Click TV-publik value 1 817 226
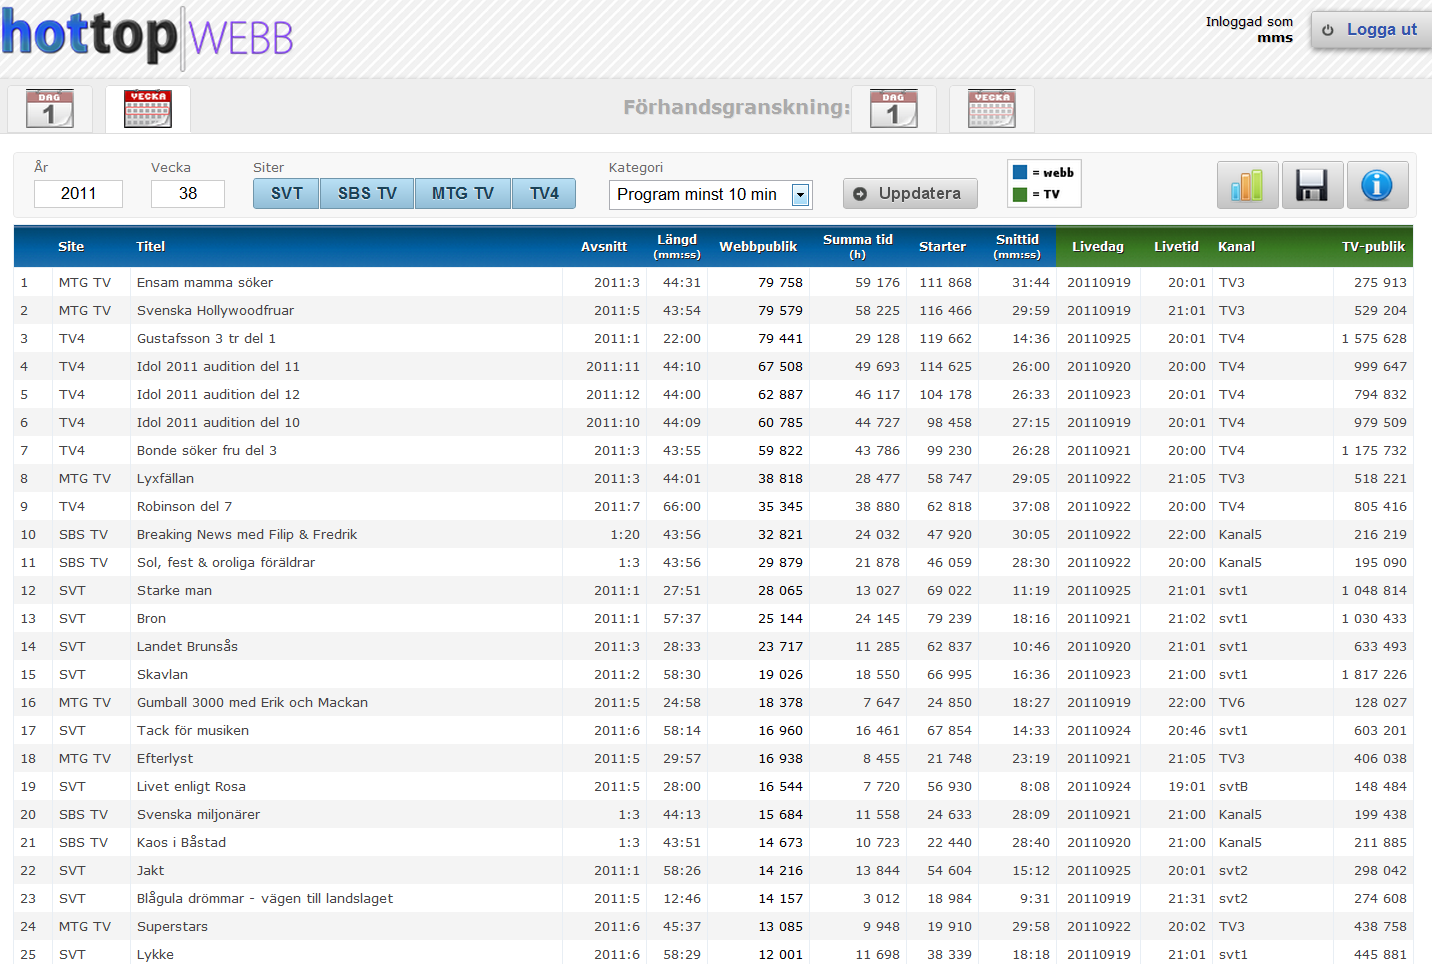1432x964 pixels. (1374, 674)
